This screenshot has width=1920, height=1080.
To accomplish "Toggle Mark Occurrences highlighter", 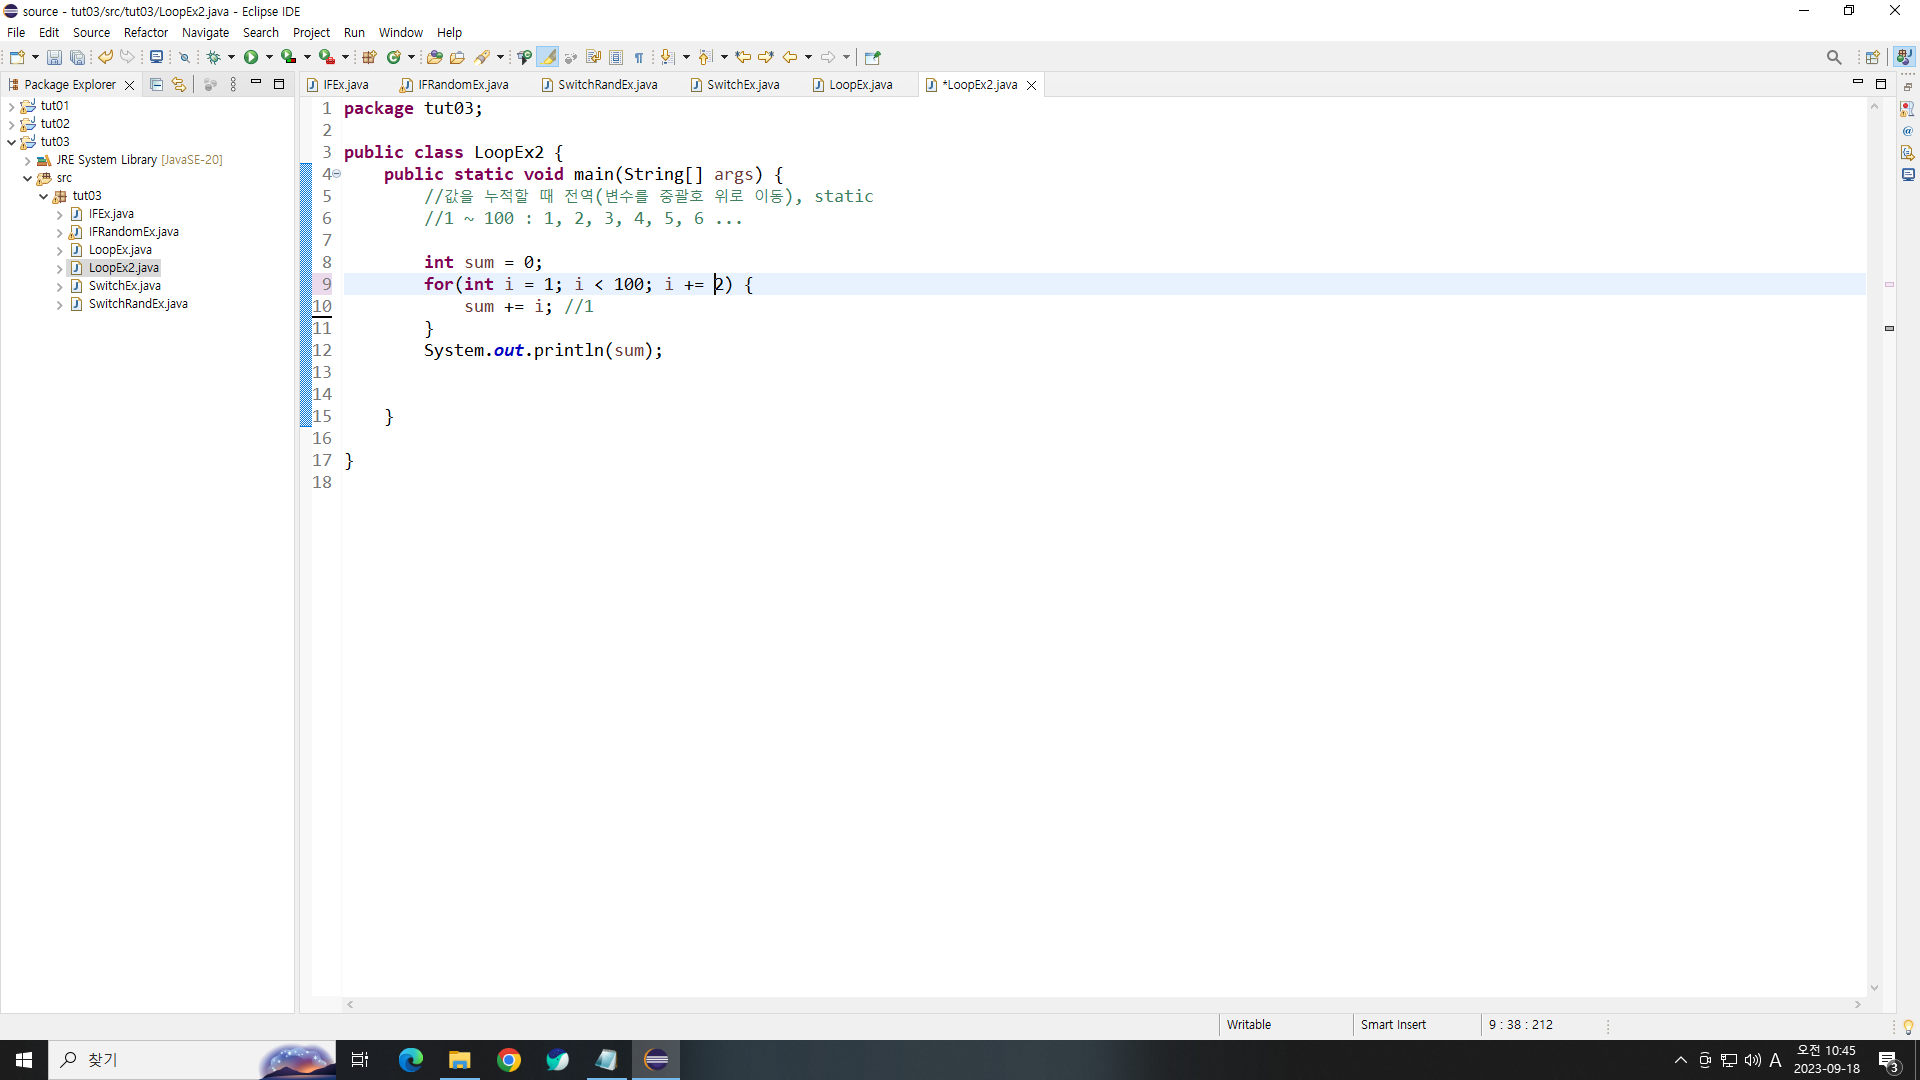I will coord(548,57).
